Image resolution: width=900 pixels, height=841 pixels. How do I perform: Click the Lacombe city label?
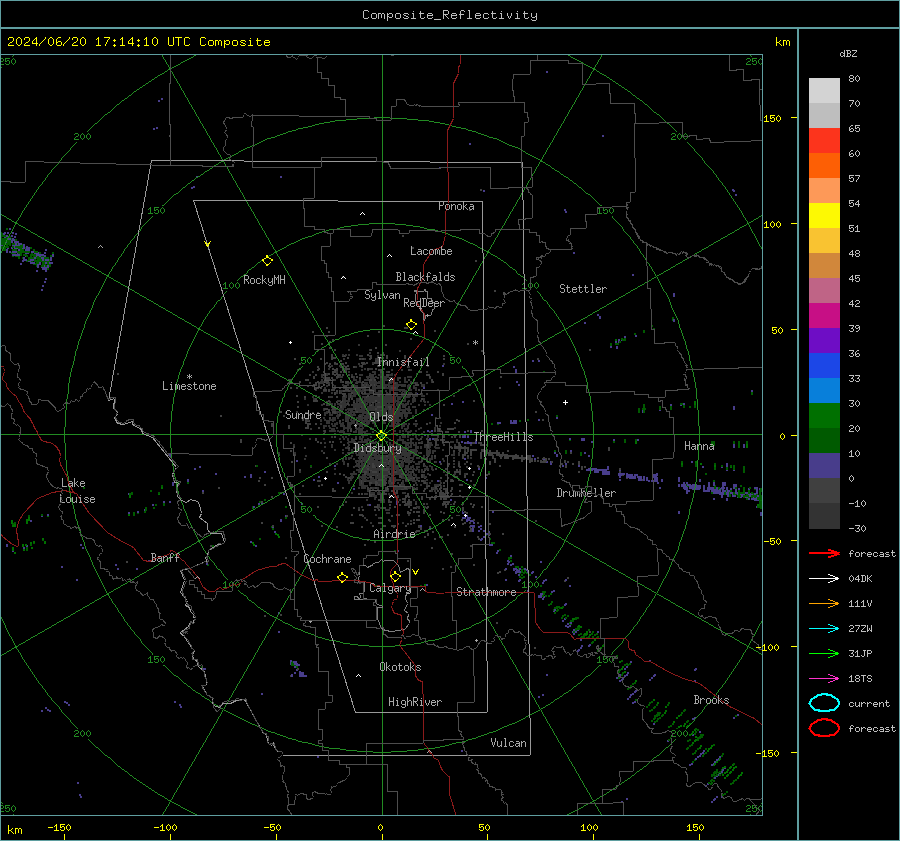(431, 251)
